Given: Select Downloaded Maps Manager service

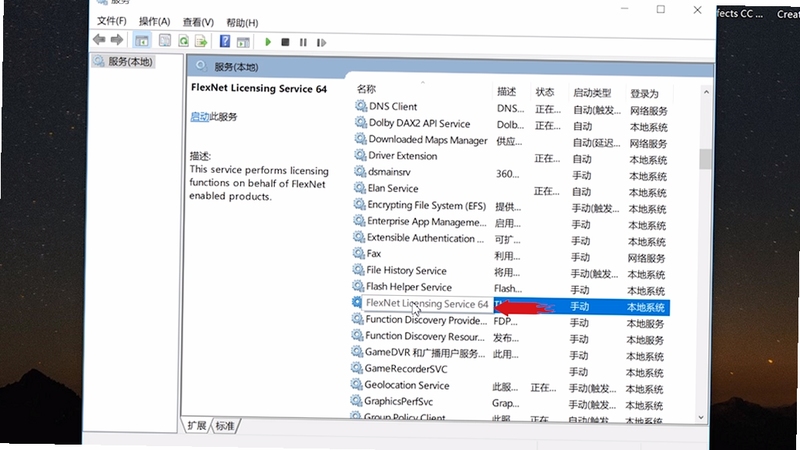Looking at the screenshot, I should (428, 140).
